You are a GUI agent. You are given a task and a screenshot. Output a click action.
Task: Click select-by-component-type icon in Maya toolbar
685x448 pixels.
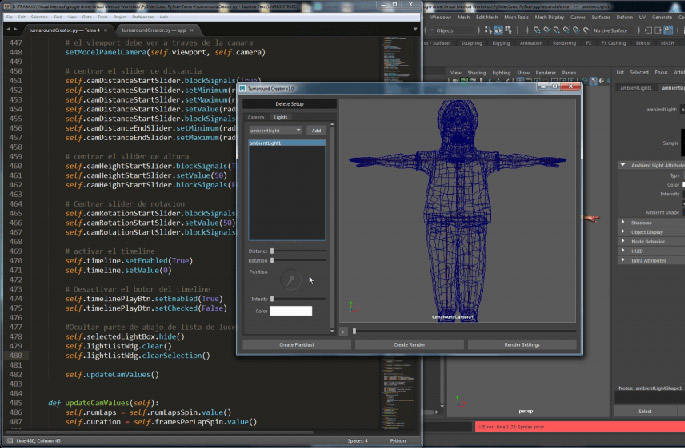point(508,30)
